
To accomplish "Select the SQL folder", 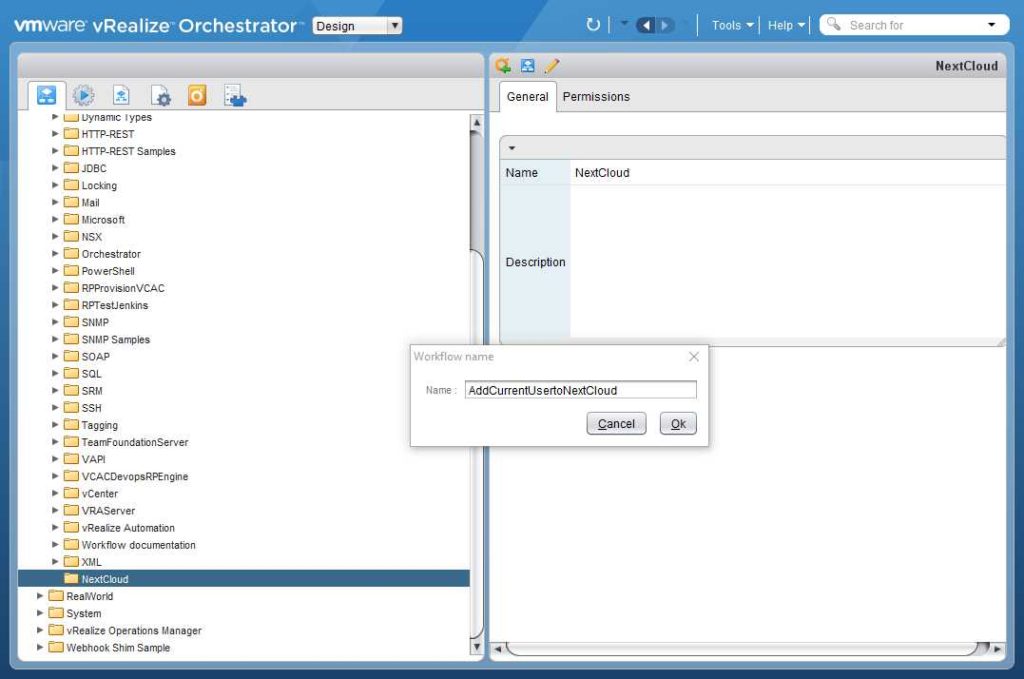I will point(83,373).
